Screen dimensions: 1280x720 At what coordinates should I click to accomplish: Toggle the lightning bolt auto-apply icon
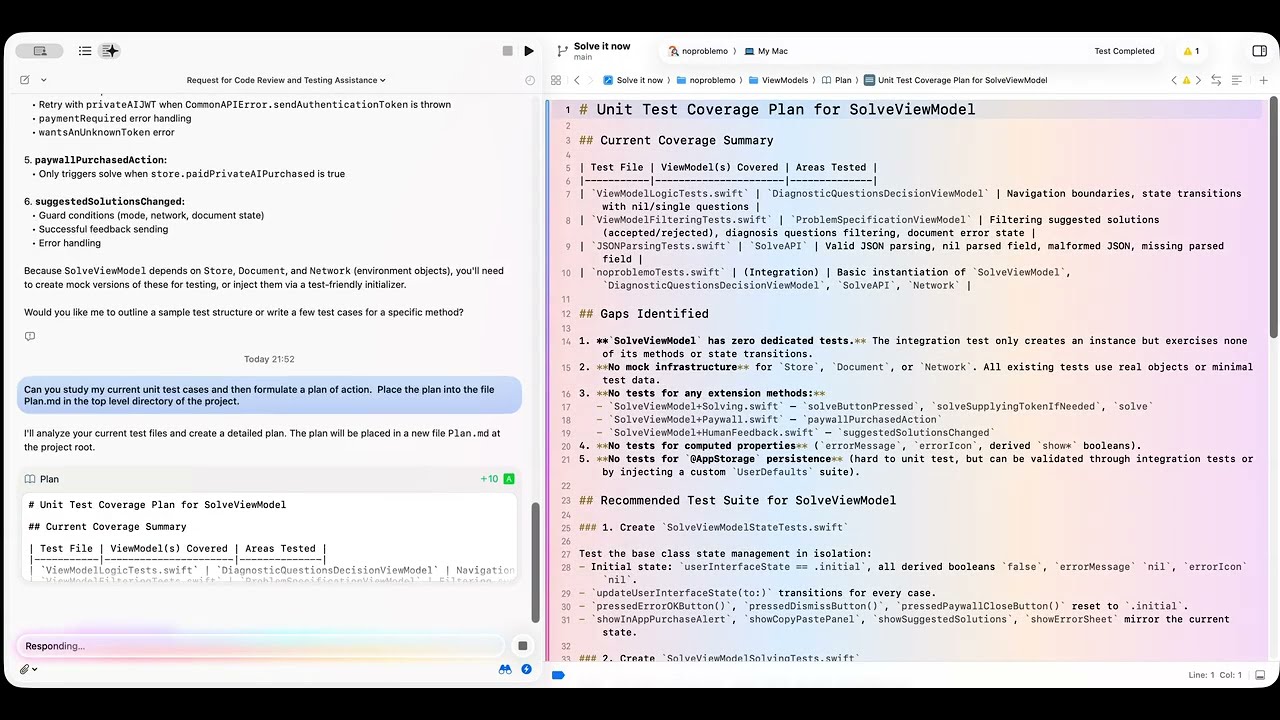click(526, 670)
